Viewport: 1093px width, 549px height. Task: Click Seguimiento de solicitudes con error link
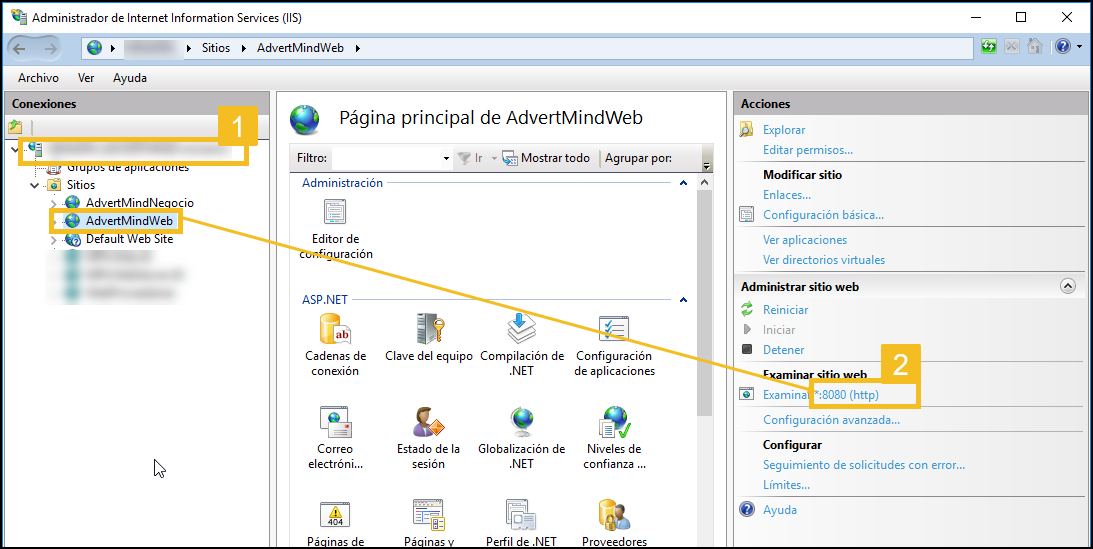coord(864,465)
